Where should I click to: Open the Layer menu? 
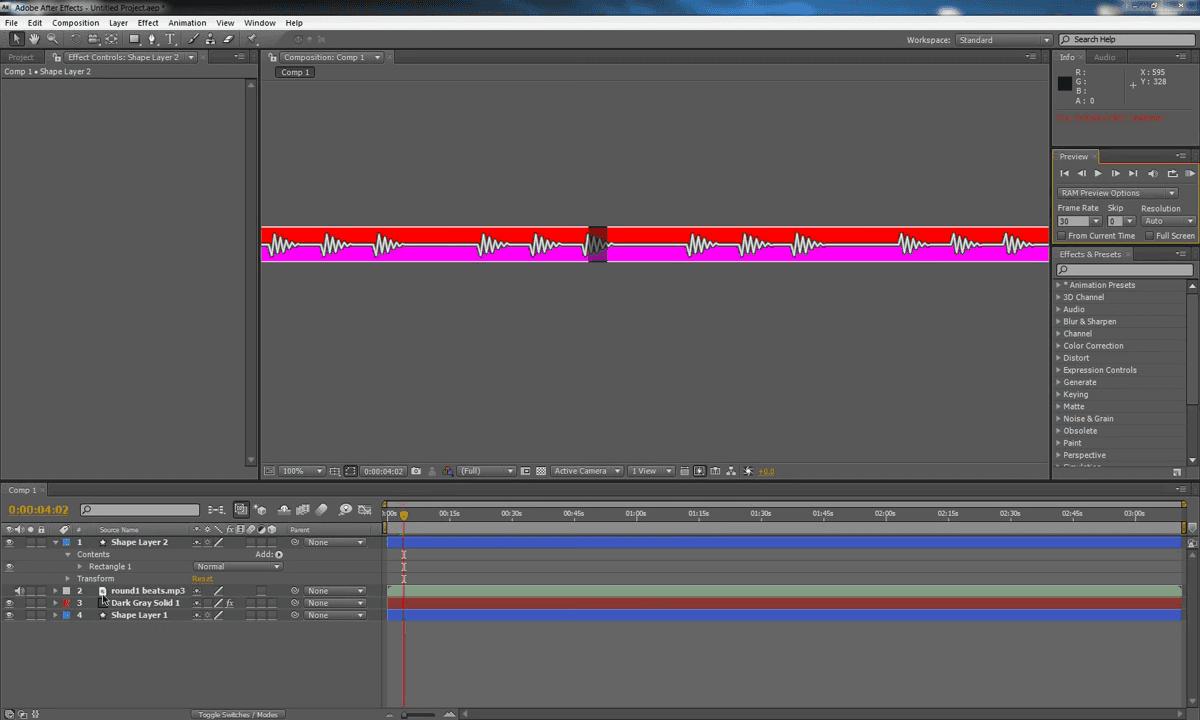coord(118,22)
